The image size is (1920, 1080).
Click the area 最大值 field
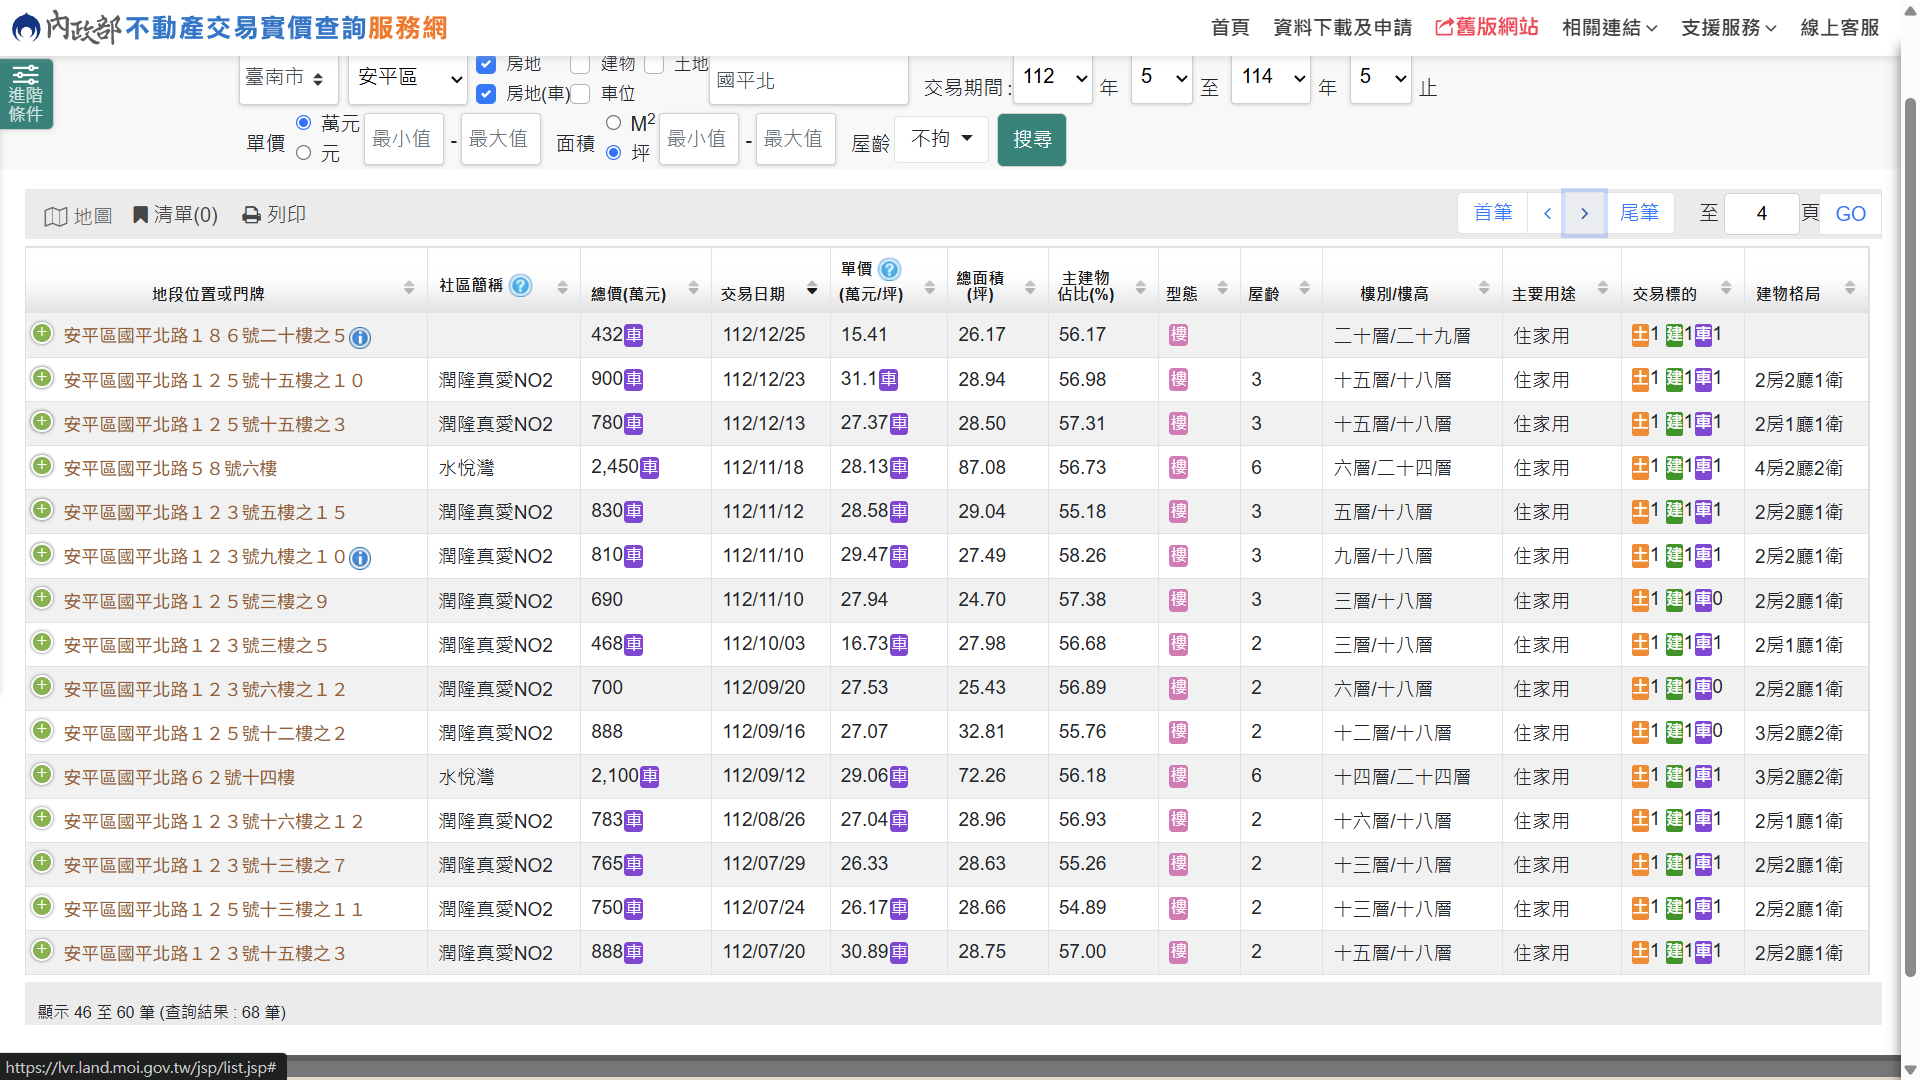coord(795,139)
